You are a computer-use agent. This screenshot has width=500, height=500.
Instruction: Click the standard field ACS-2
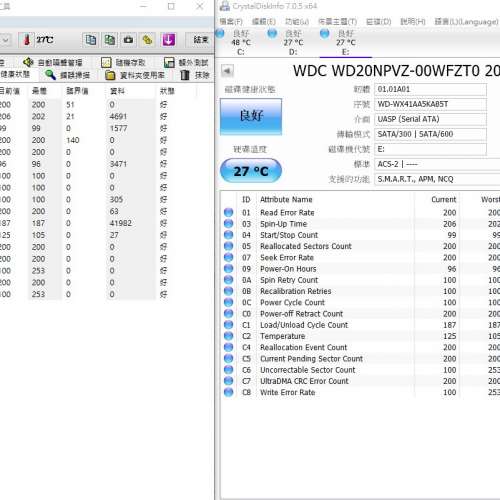[437, 164]
